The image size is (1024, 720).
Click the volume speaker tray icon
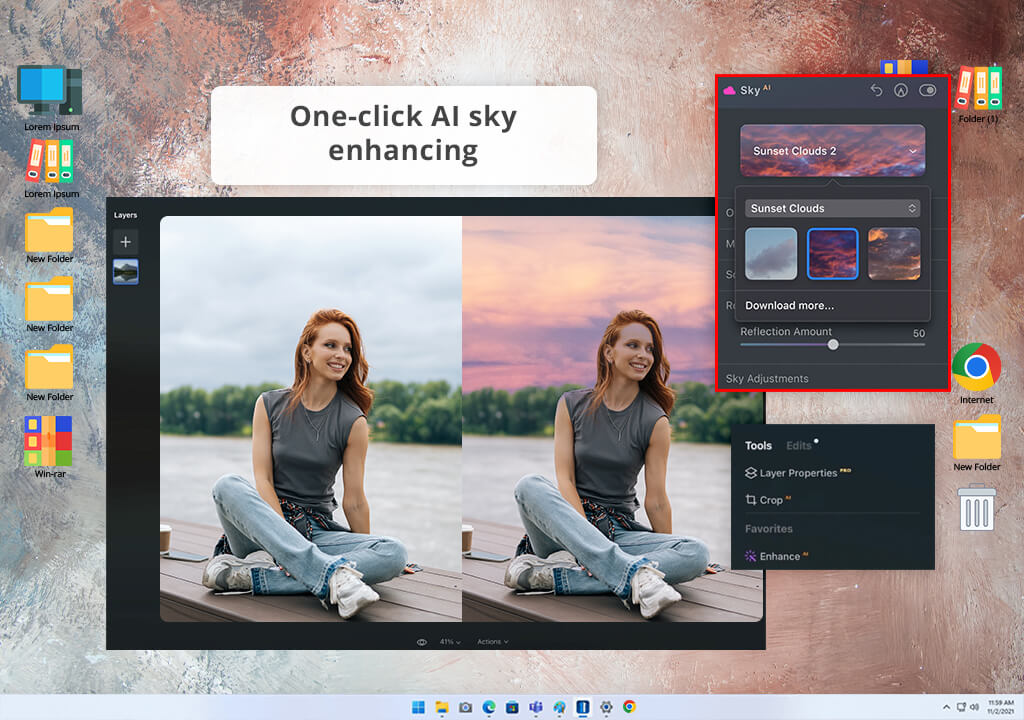point(974,707)
